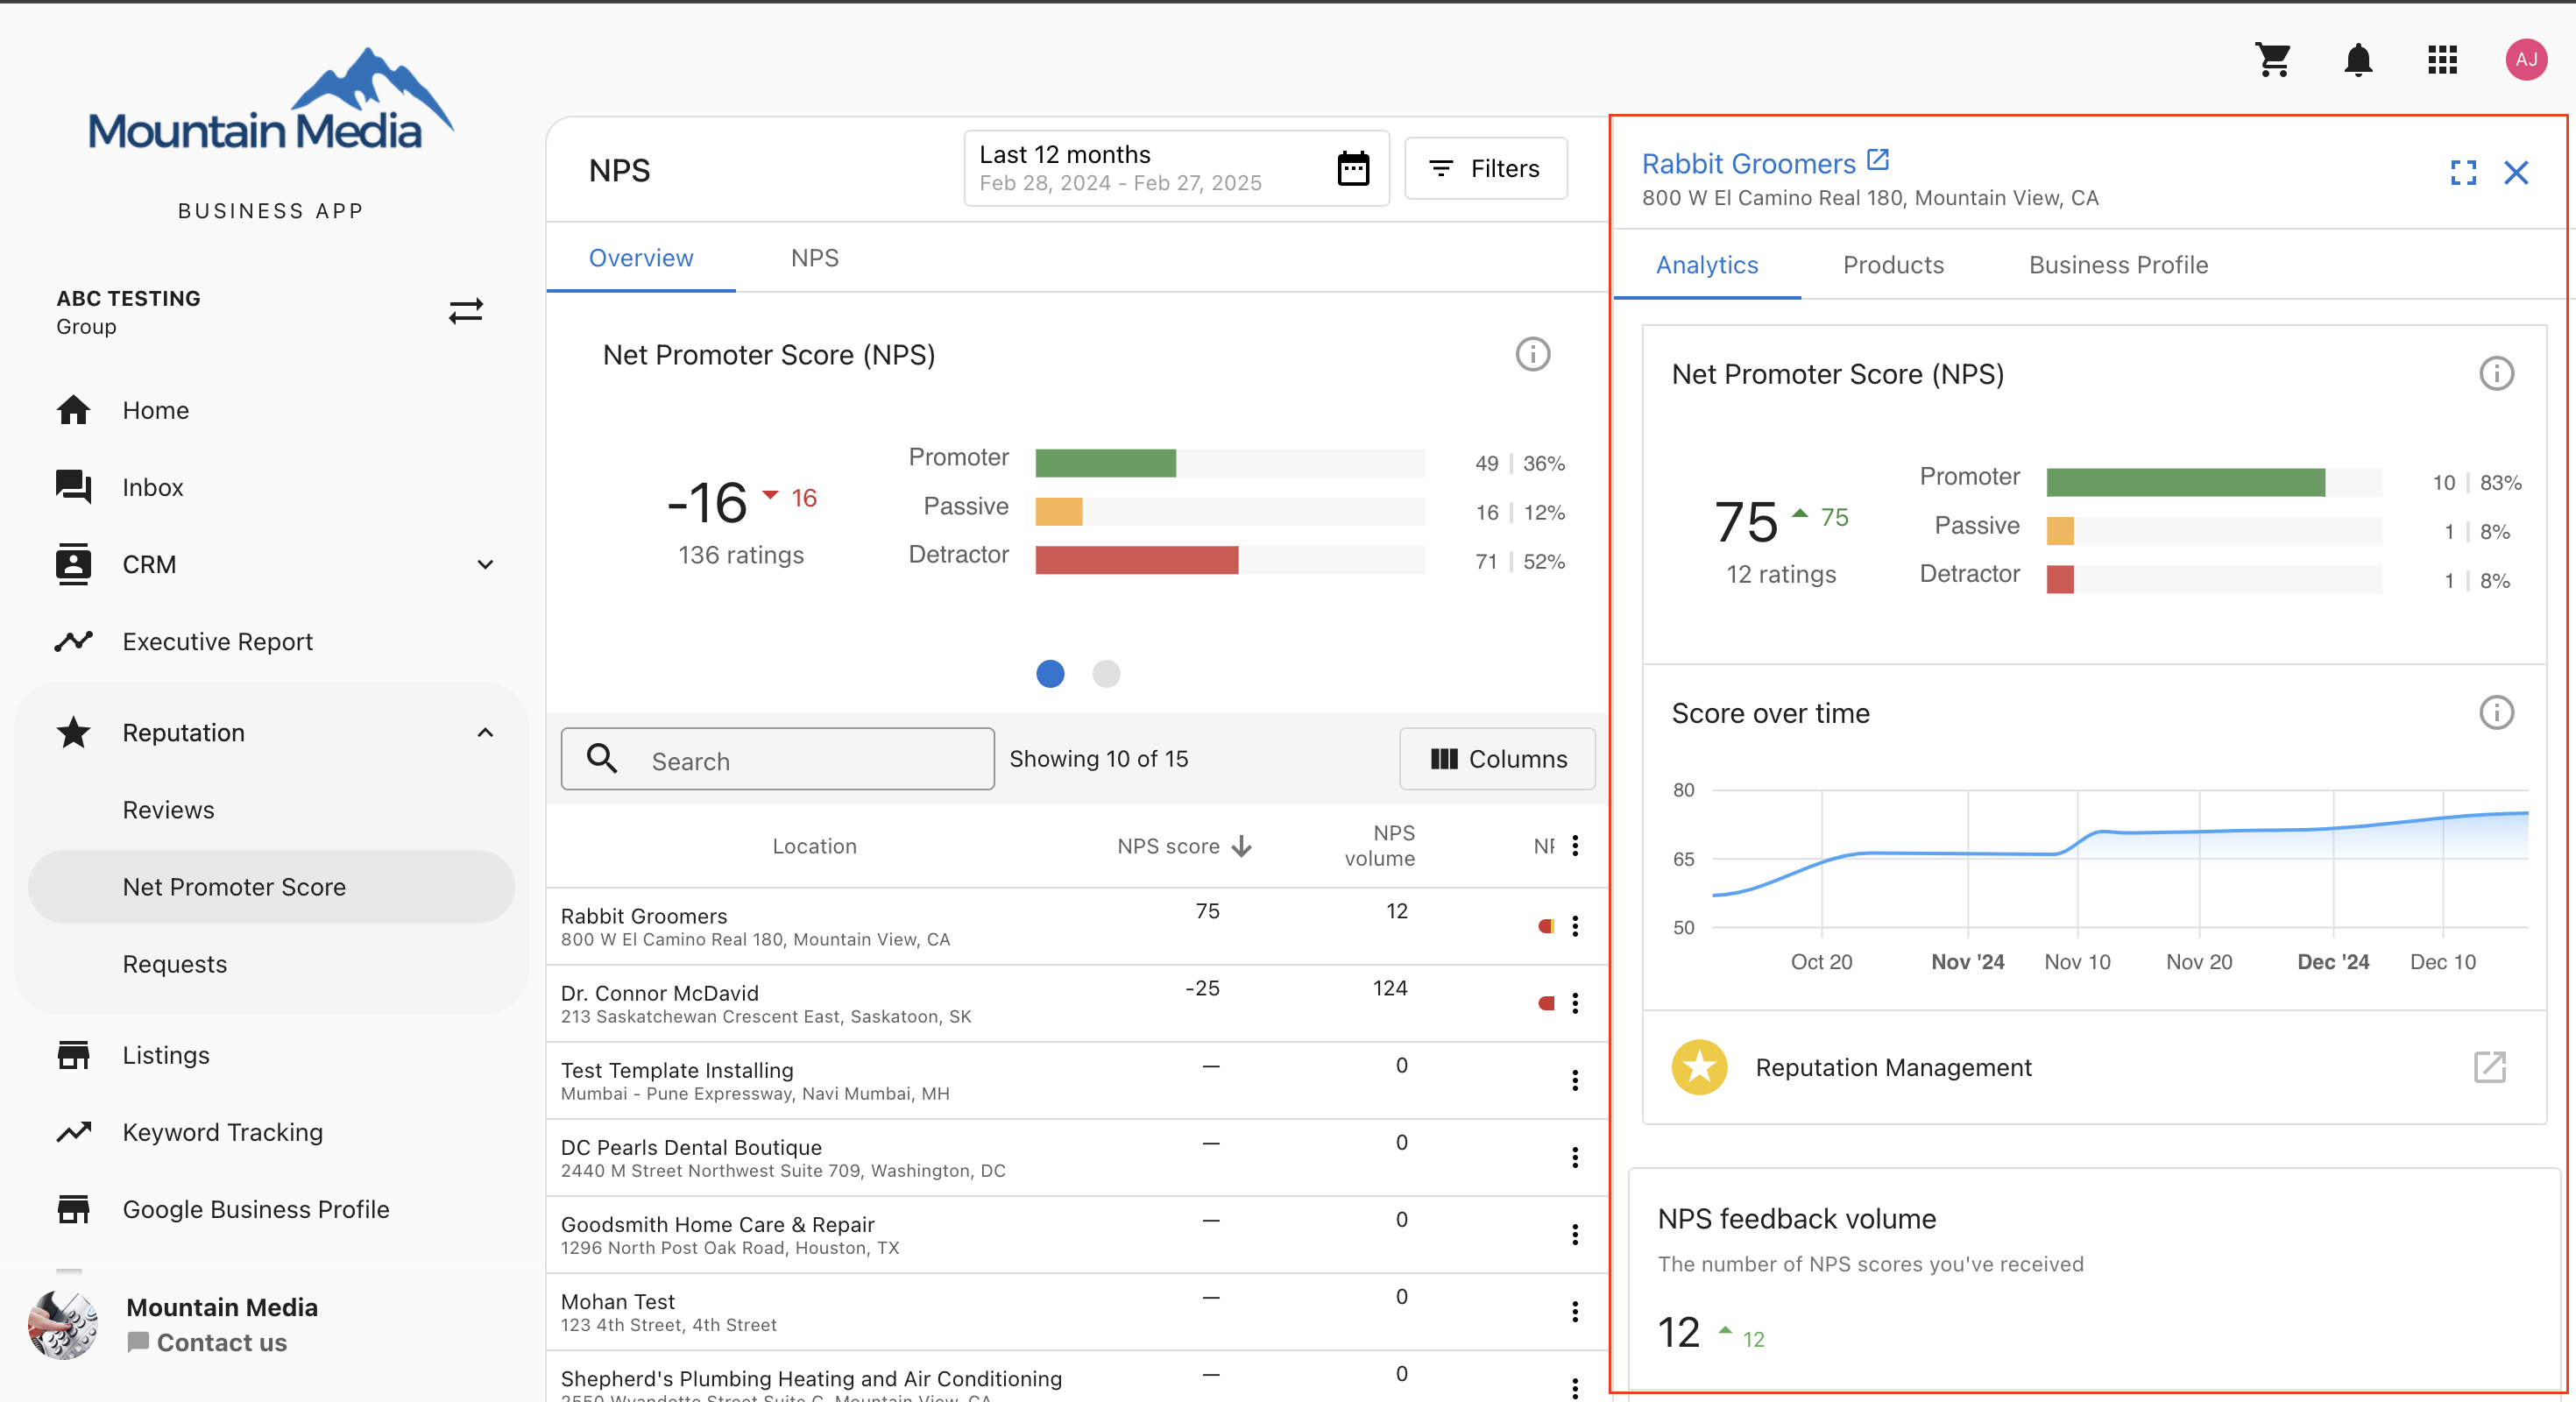
Task: Open row menu for Goodsmith Home Care & Repair
Action: (1575, 1234)
